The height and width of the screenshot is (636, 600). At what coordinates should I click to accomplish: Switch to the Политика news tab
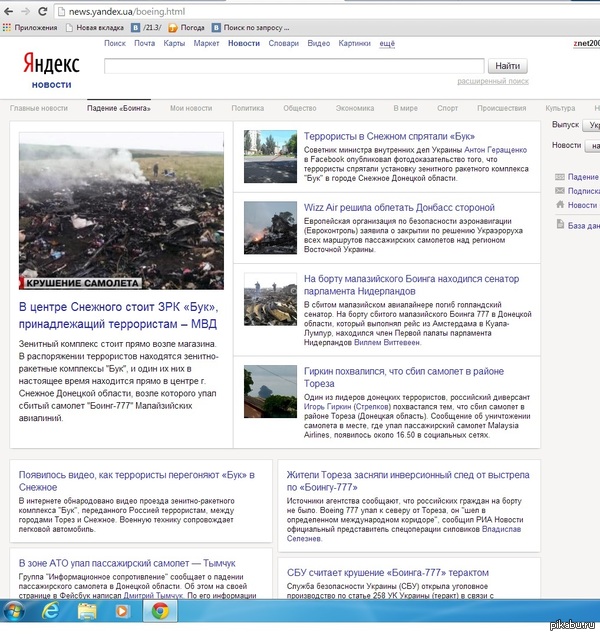pyautogui.click(x=247, y=108)
